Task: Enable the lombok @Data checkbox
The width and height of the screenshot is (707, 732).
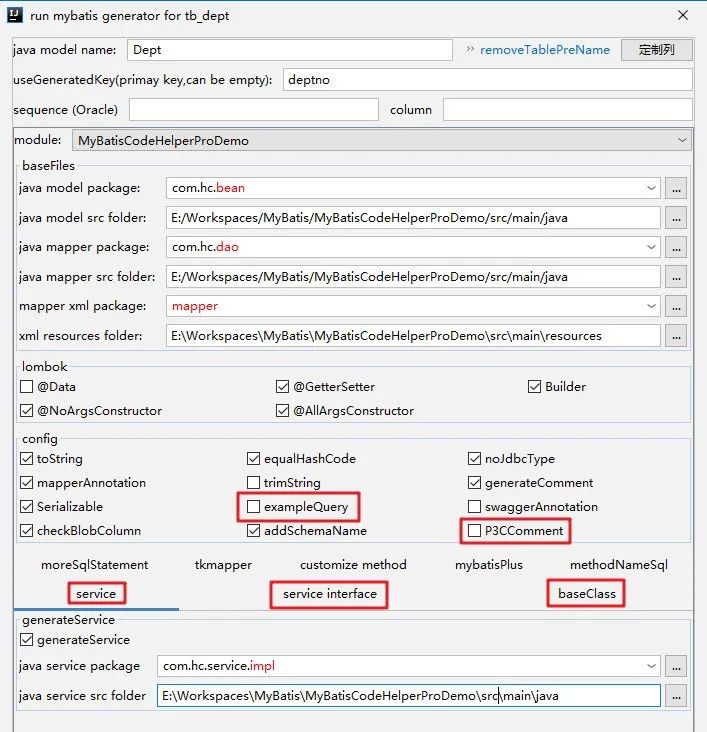Action: (27, 387)
